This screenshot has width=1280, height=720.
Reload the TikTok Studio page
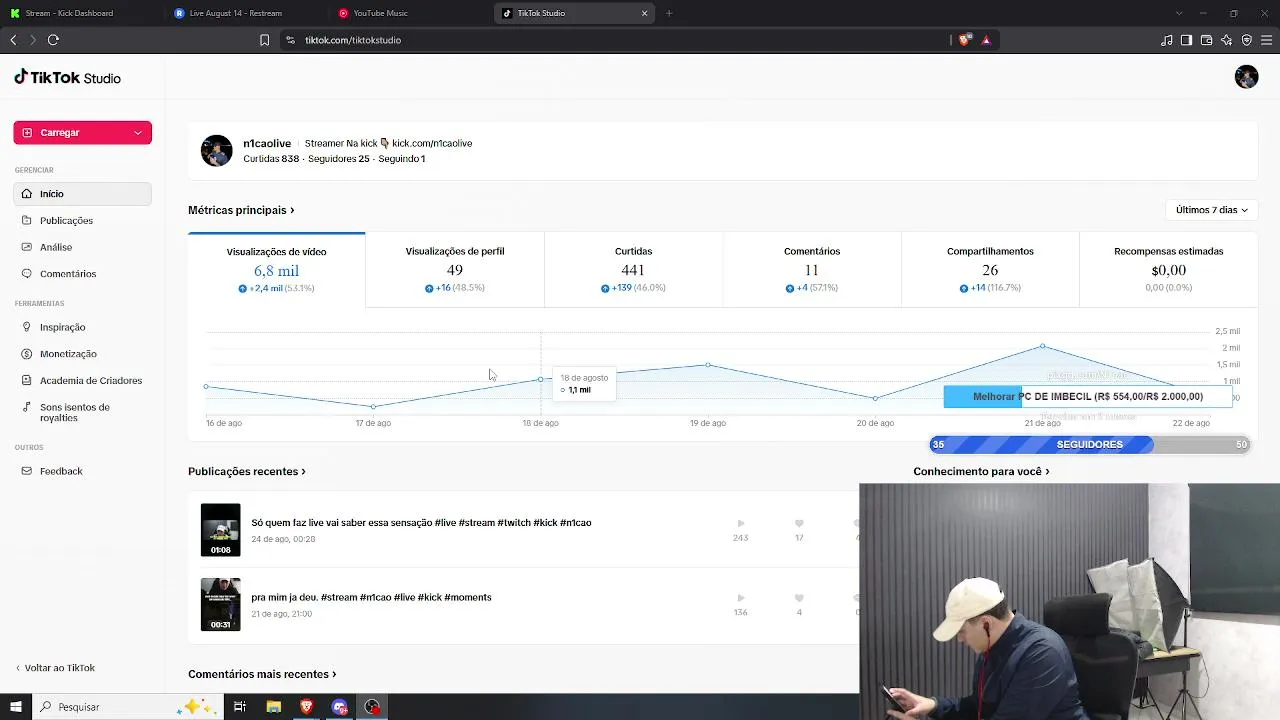[x=53, y=40]
